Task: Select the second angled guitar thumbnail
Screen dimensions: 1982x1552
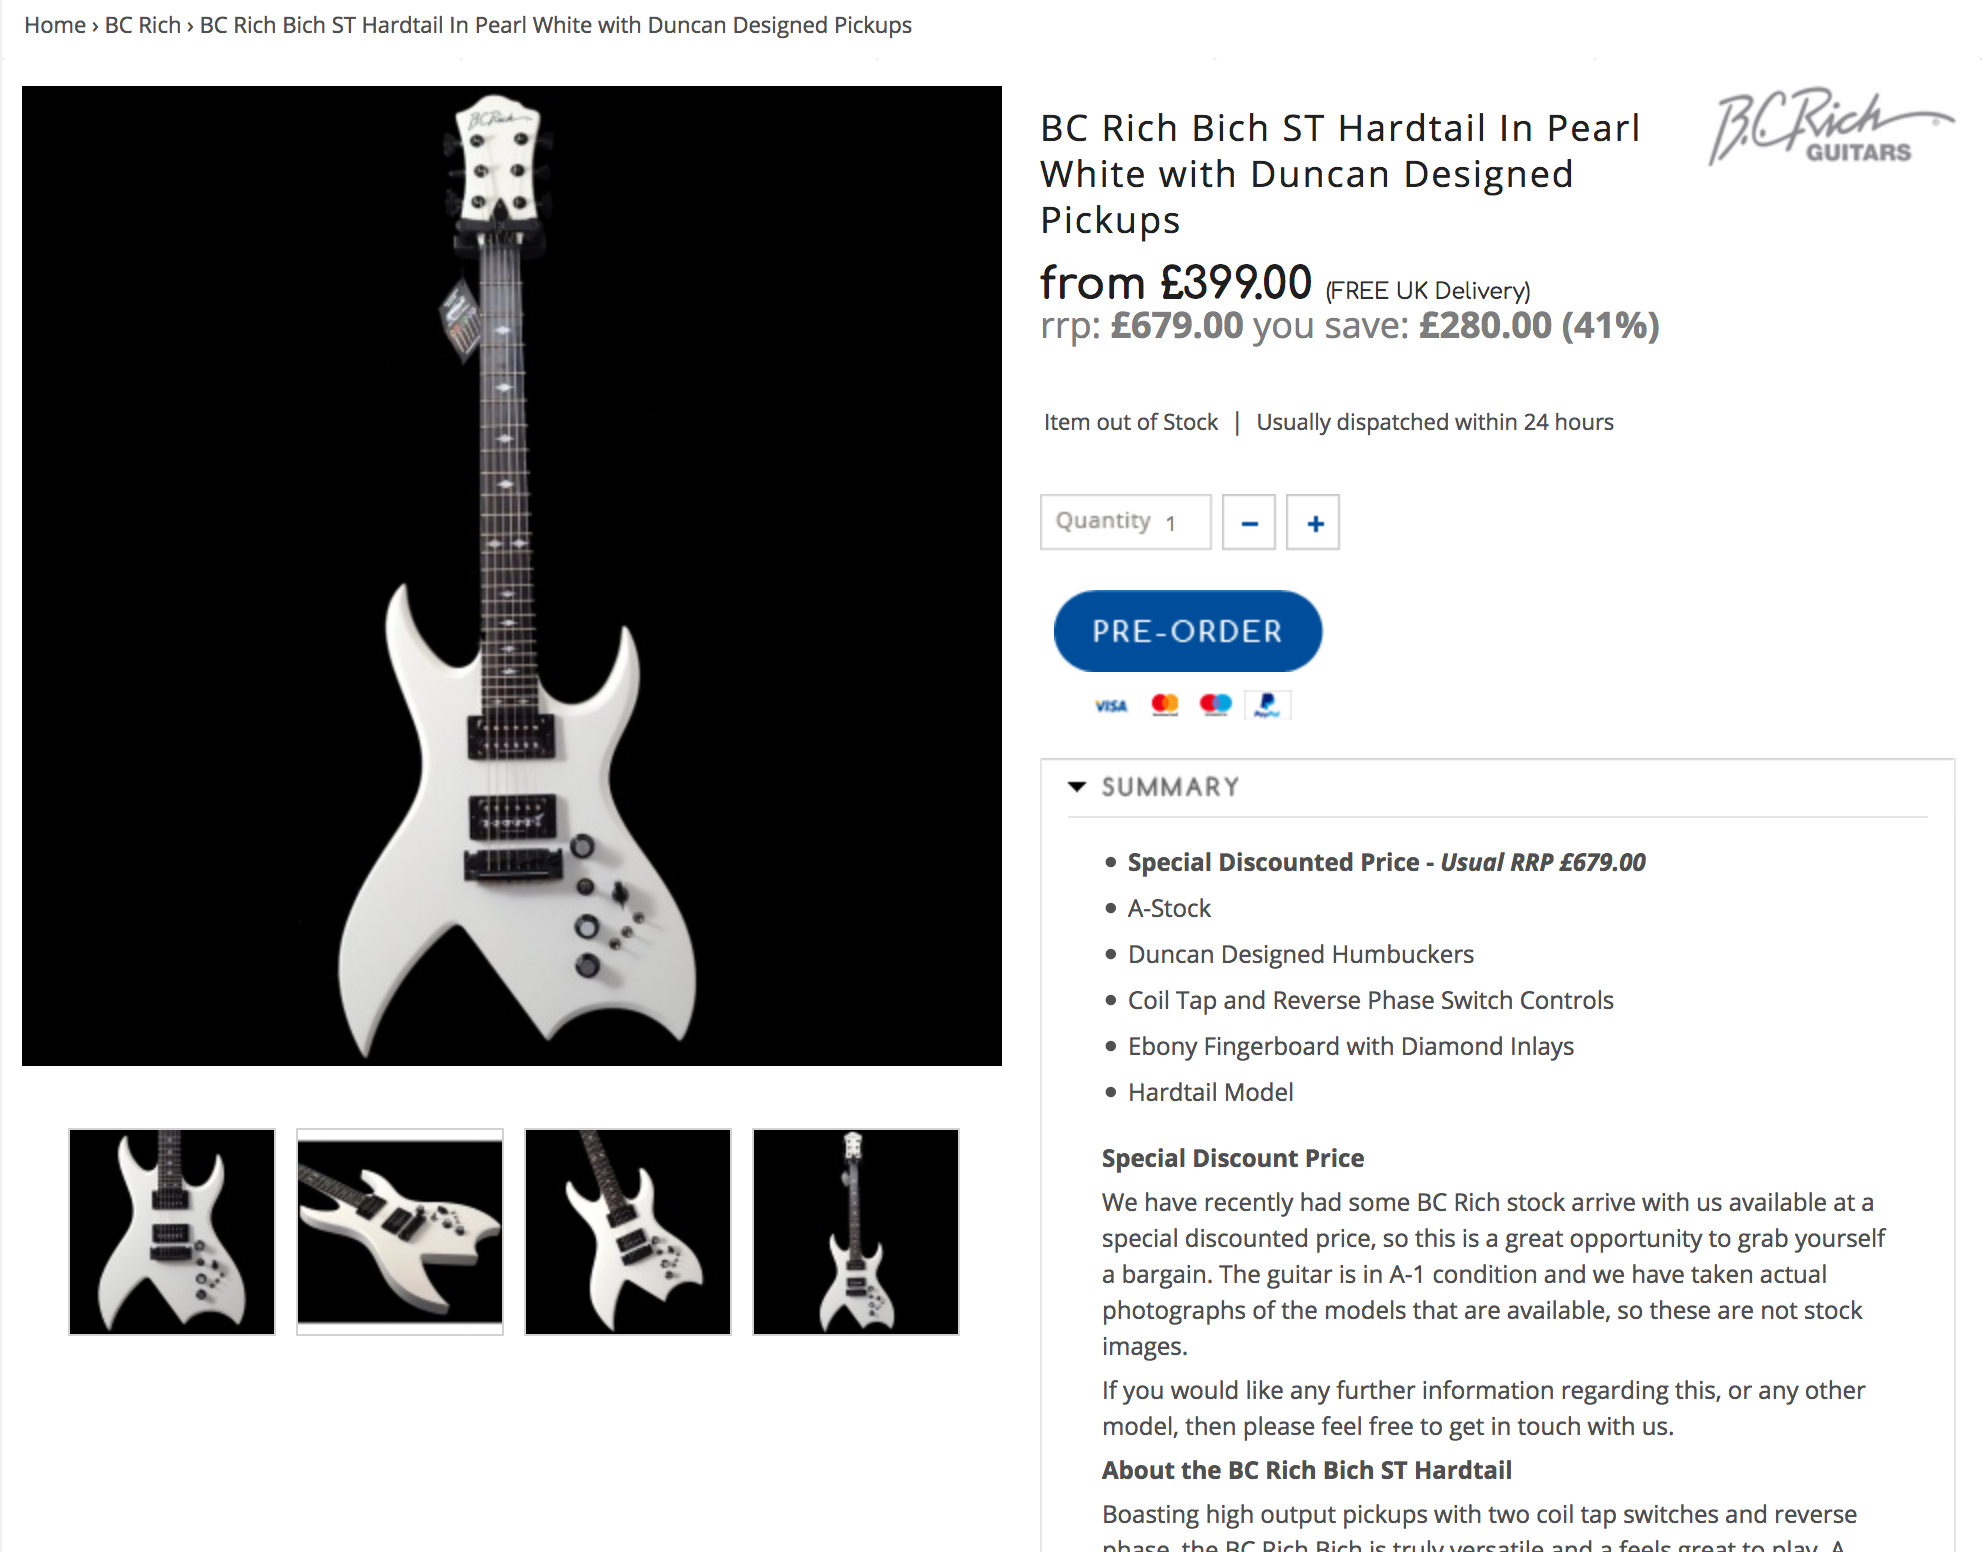Action: [x=400, y=1232]
